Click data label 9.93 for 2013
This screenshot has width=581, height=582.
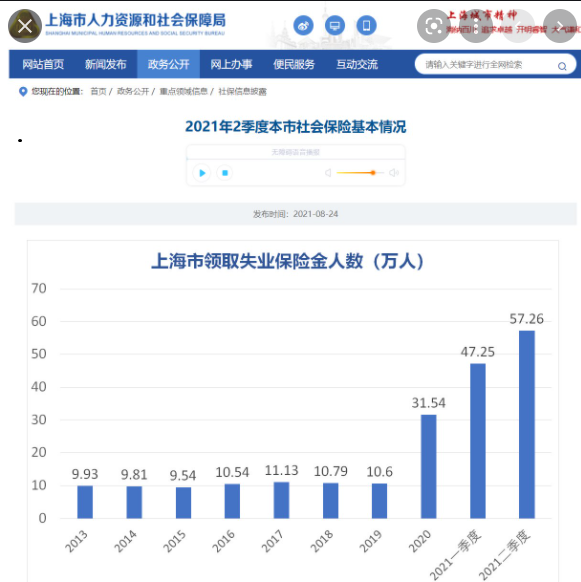[x=85, y=474]
